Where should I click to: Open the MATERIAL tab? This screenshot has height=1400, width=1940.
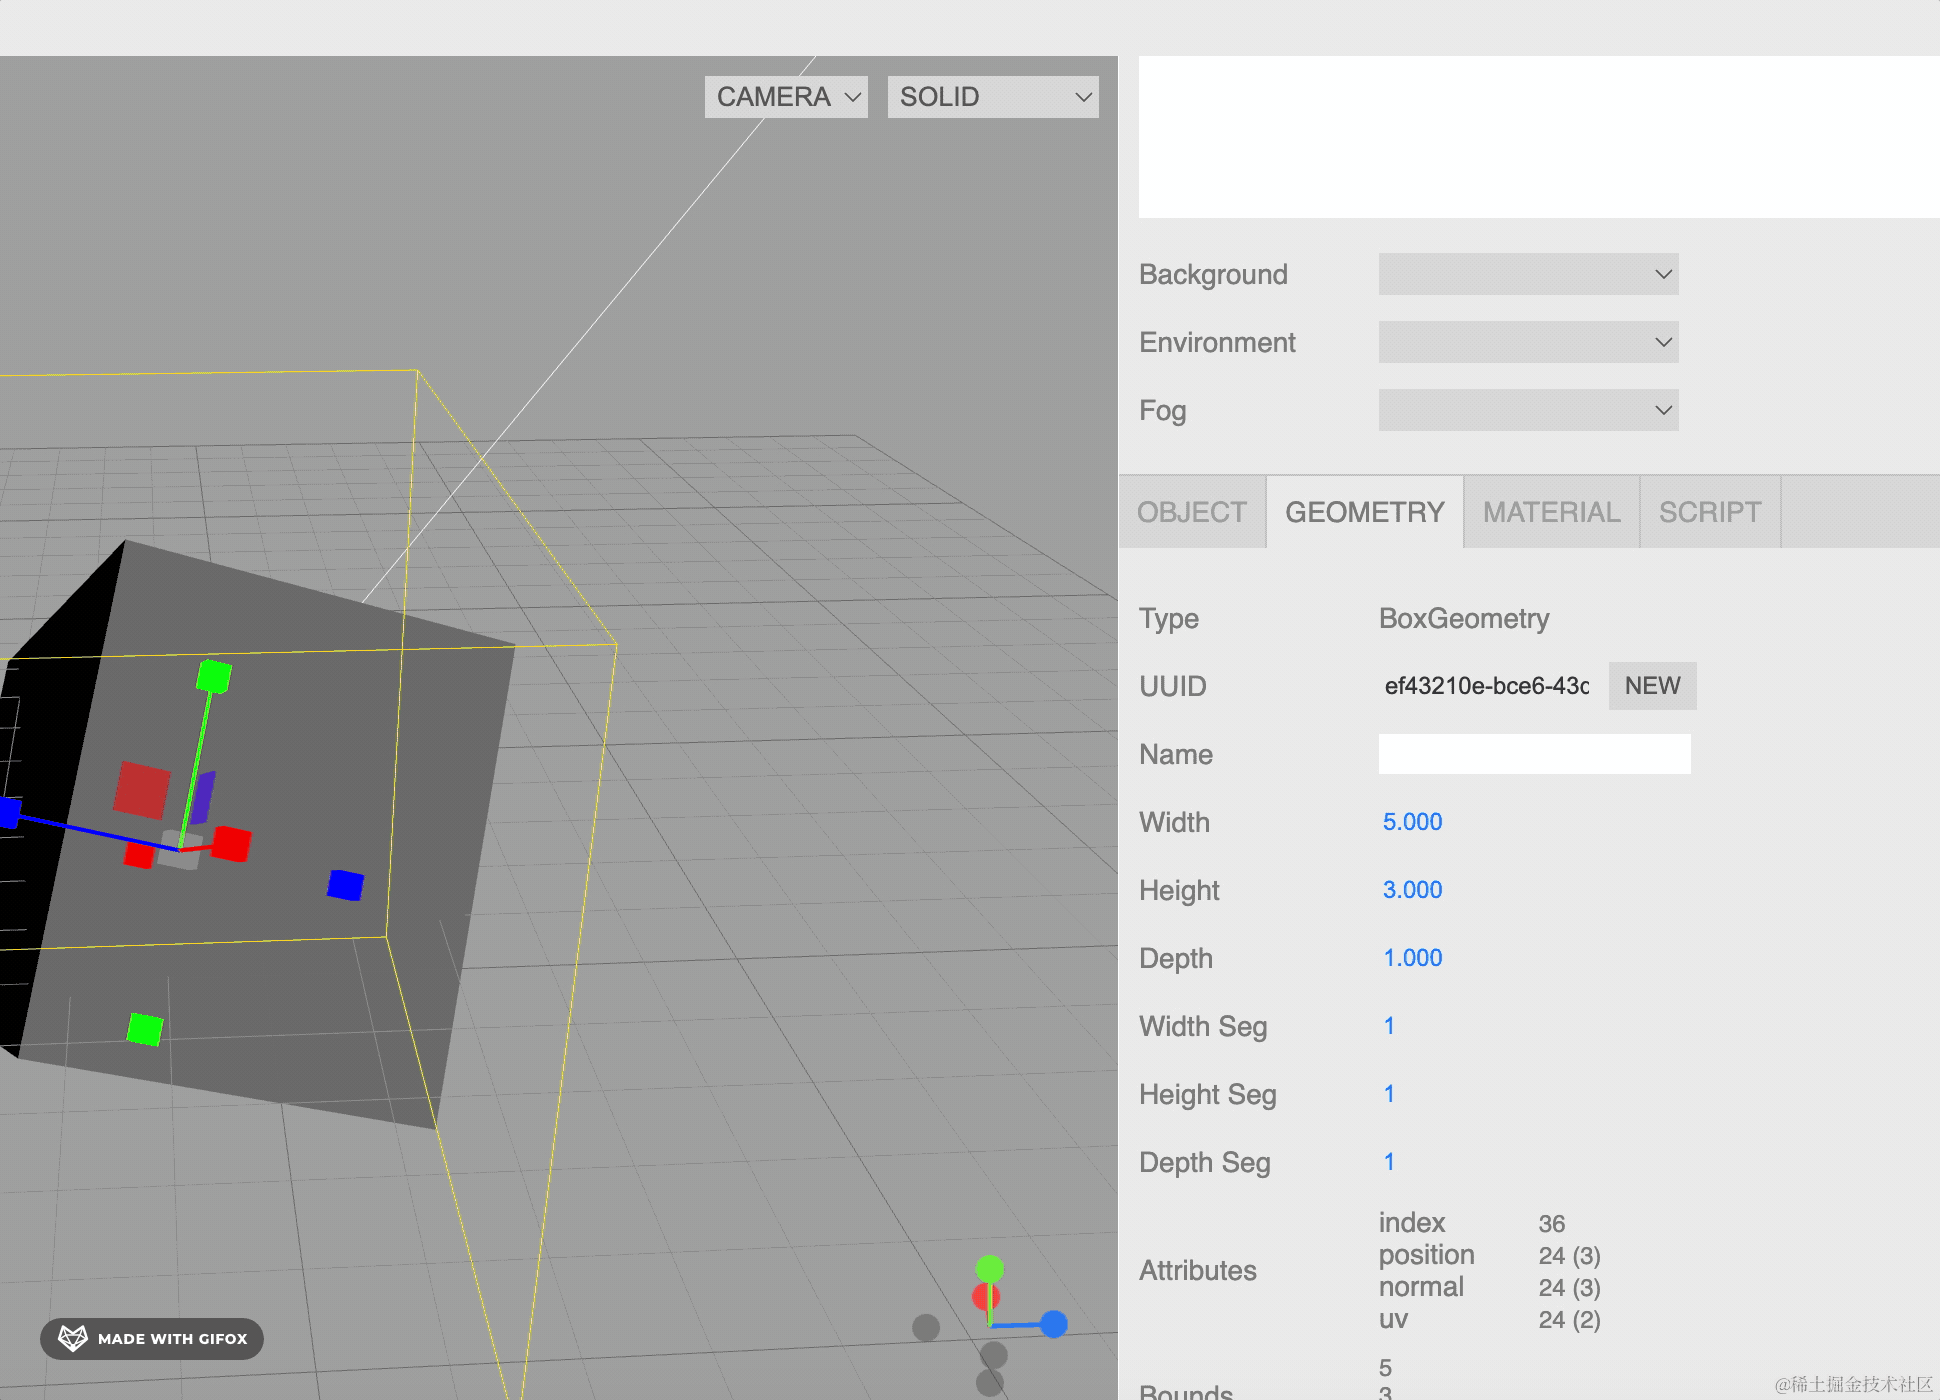[1551, 512]
